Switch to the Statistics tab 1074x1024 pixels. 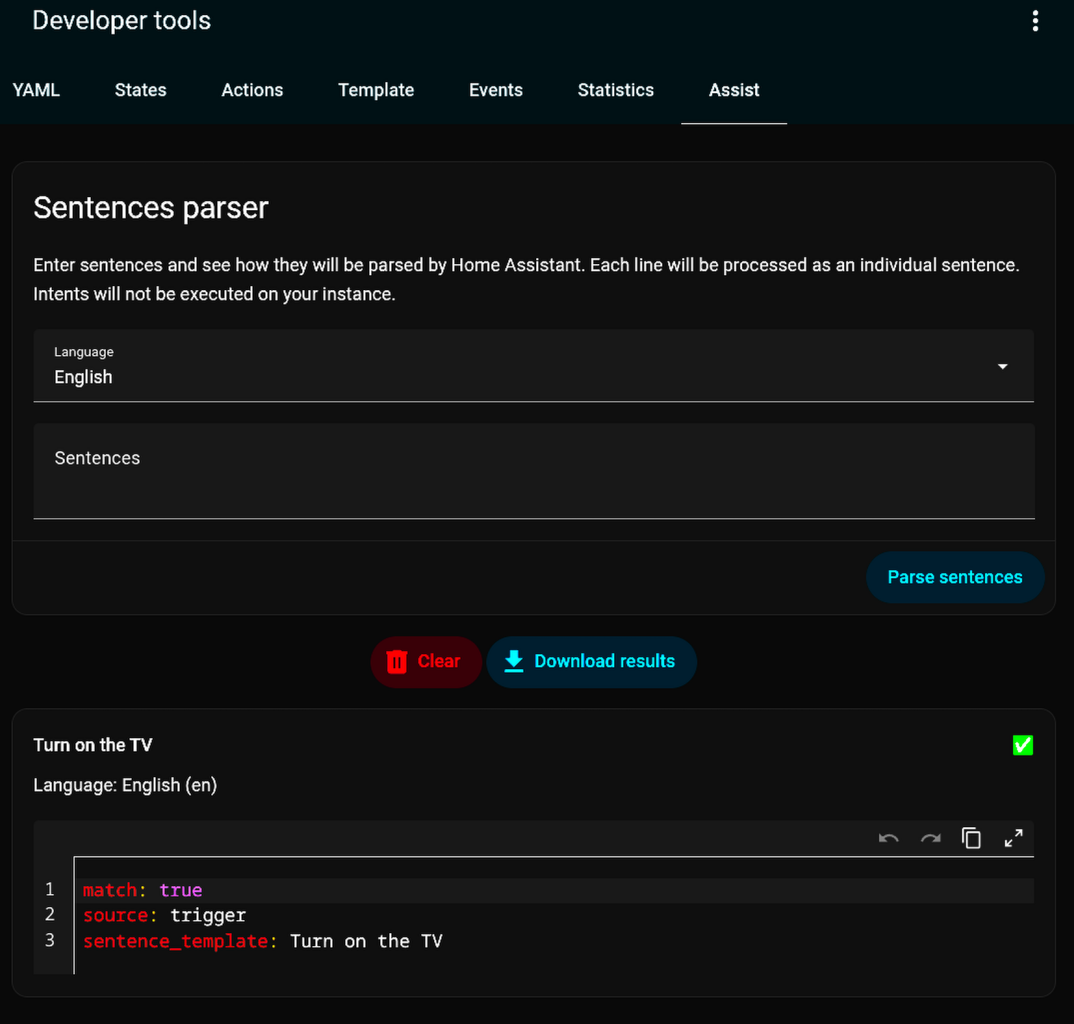coord(615,90)
